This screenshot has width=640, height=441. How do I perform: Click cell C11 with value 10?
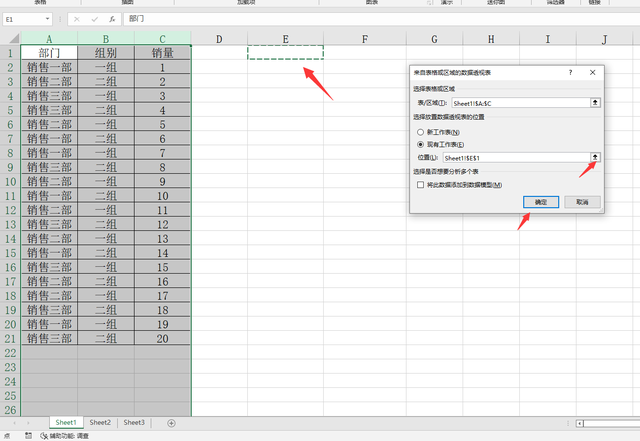[x=162, y=196]
